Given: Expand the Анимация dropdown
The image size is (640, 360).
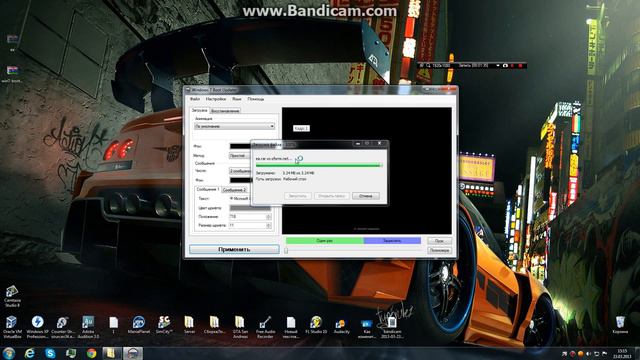Looking at the screenshot, I should click(234, 127).
